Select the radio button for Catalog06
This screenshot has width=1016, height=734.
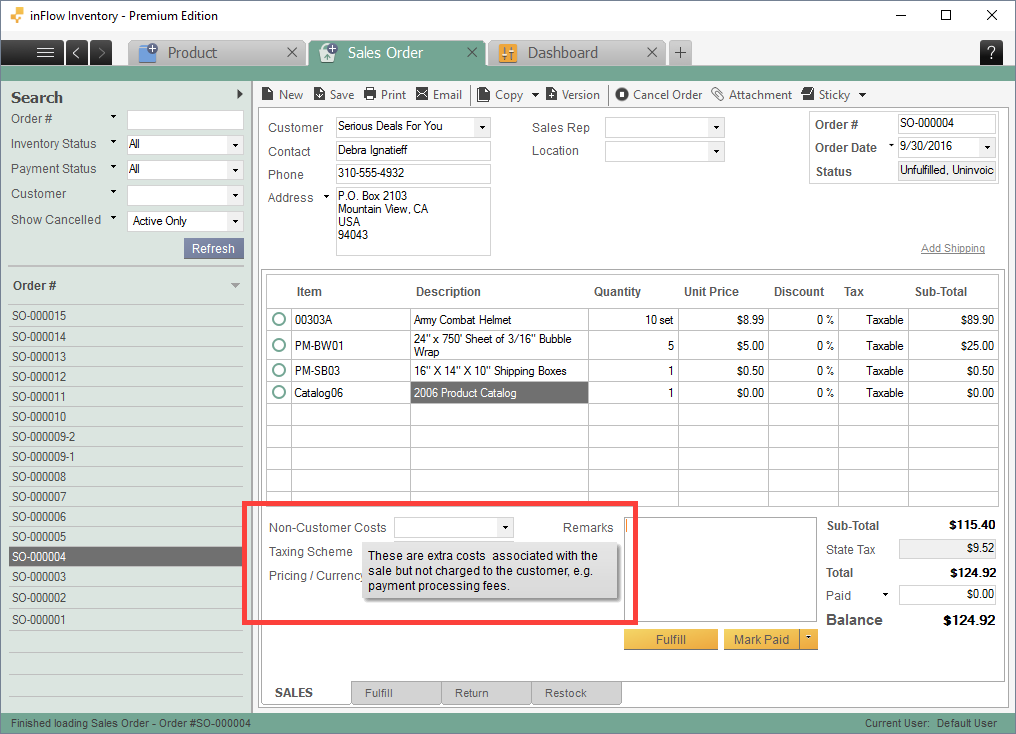click(279, 392)
